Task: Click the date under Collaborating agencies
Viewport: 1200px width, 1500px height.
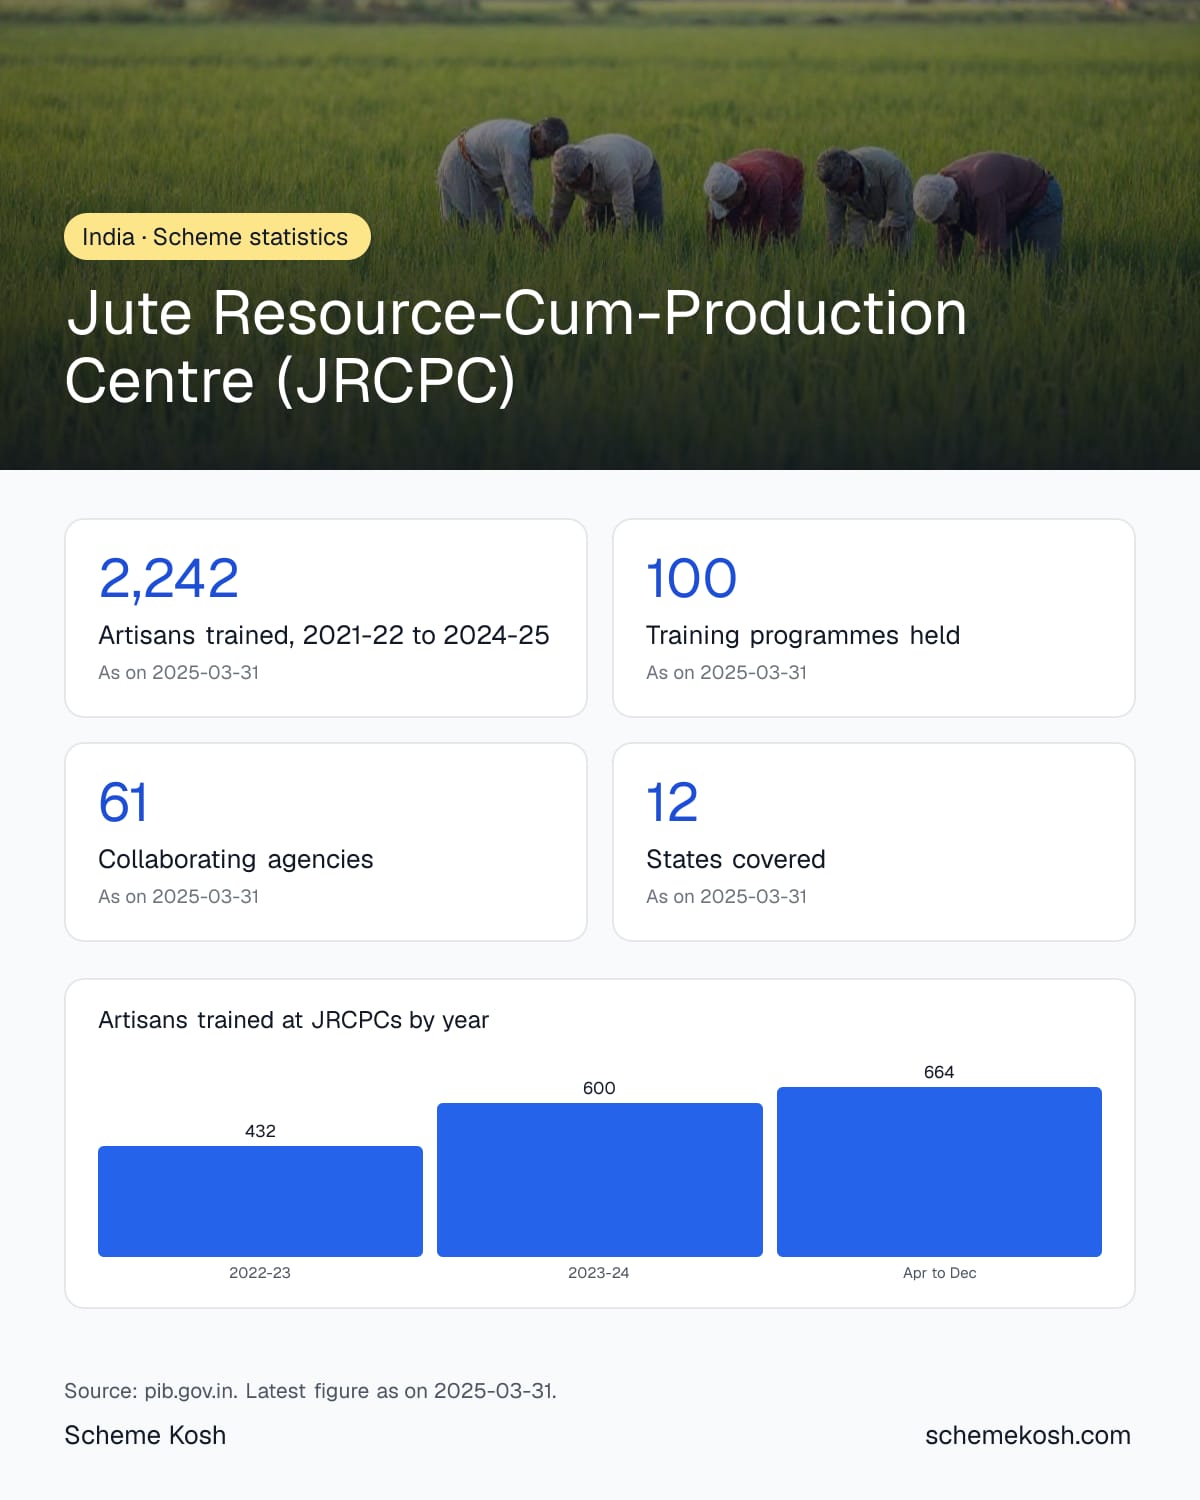Action: [179, 897]
